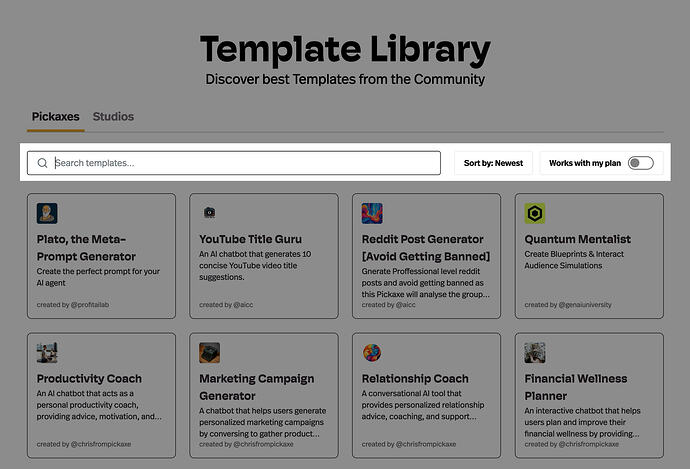Click 'Gnerate Proffessional level reddit posts' description
690x469 pixels.
tap(426, 283)
